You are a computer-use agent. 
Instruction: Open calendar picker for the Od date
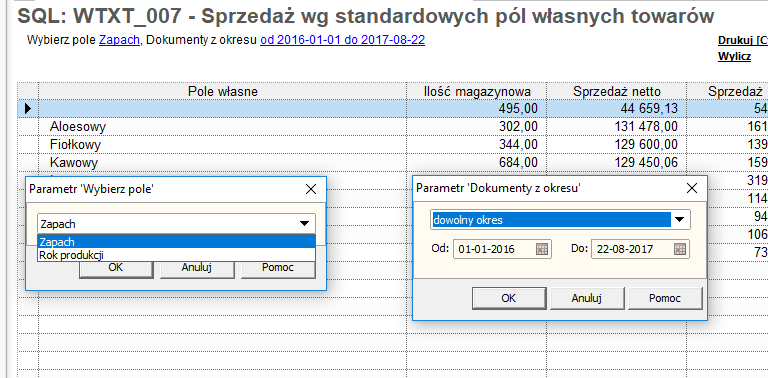(541, 249)
